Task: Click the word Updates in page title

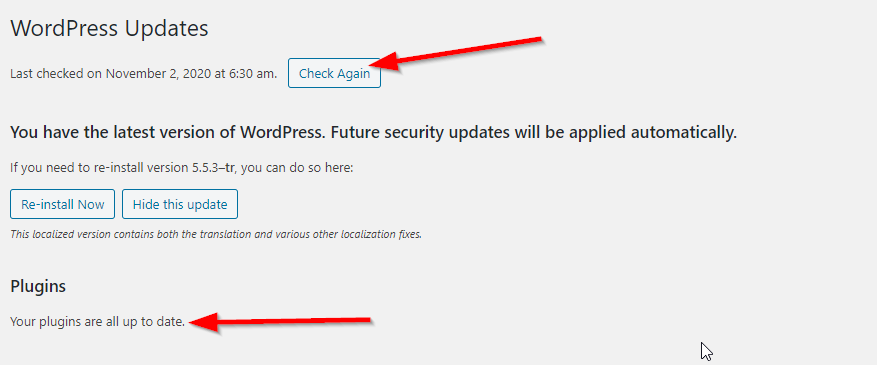Action: pyautogui.click(x=167, y=29)
